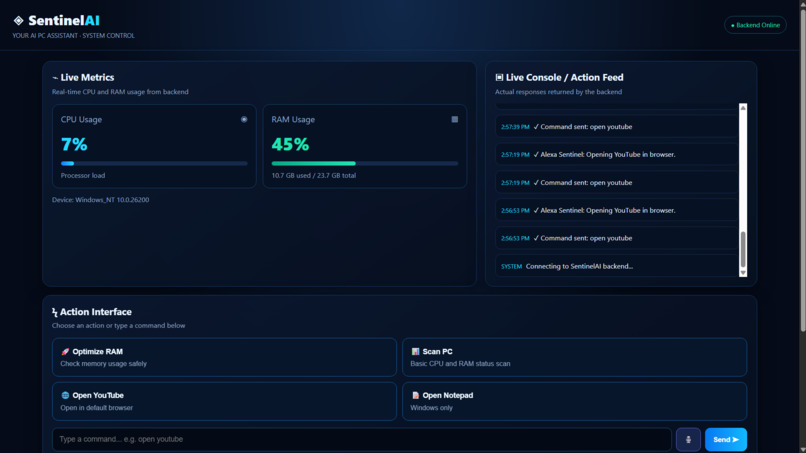This screenshot has width=806, height=453.
Task: Select the SYSTEM Connecting to SentinelAI backend entry
Action: 616,266
